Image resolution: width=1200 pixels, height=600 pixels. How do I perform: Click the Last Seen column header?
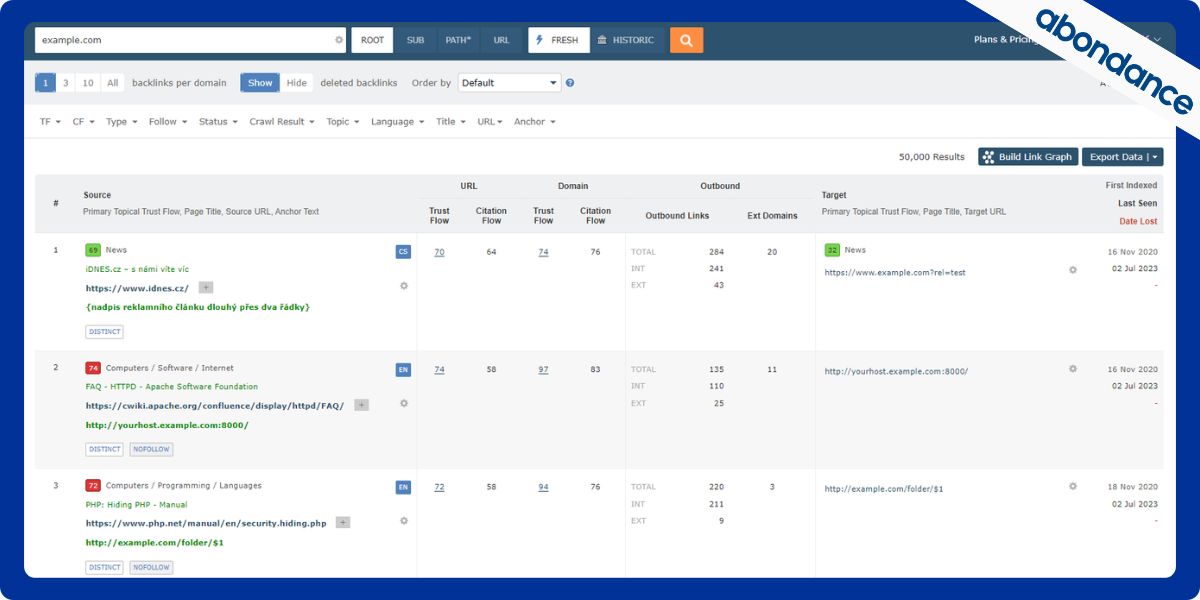(1137, 203)
